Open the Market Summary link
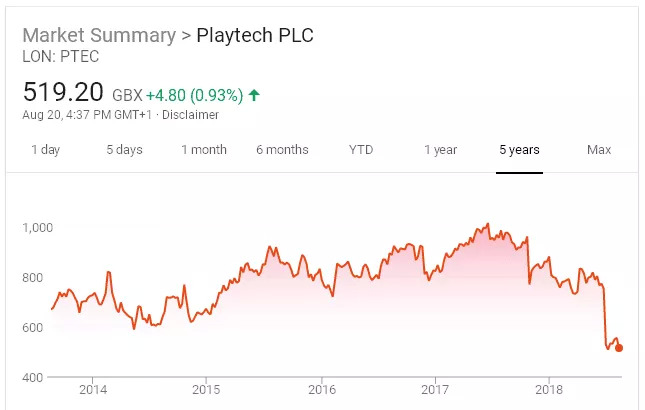The image size is (645, 410). pos(98,35)
